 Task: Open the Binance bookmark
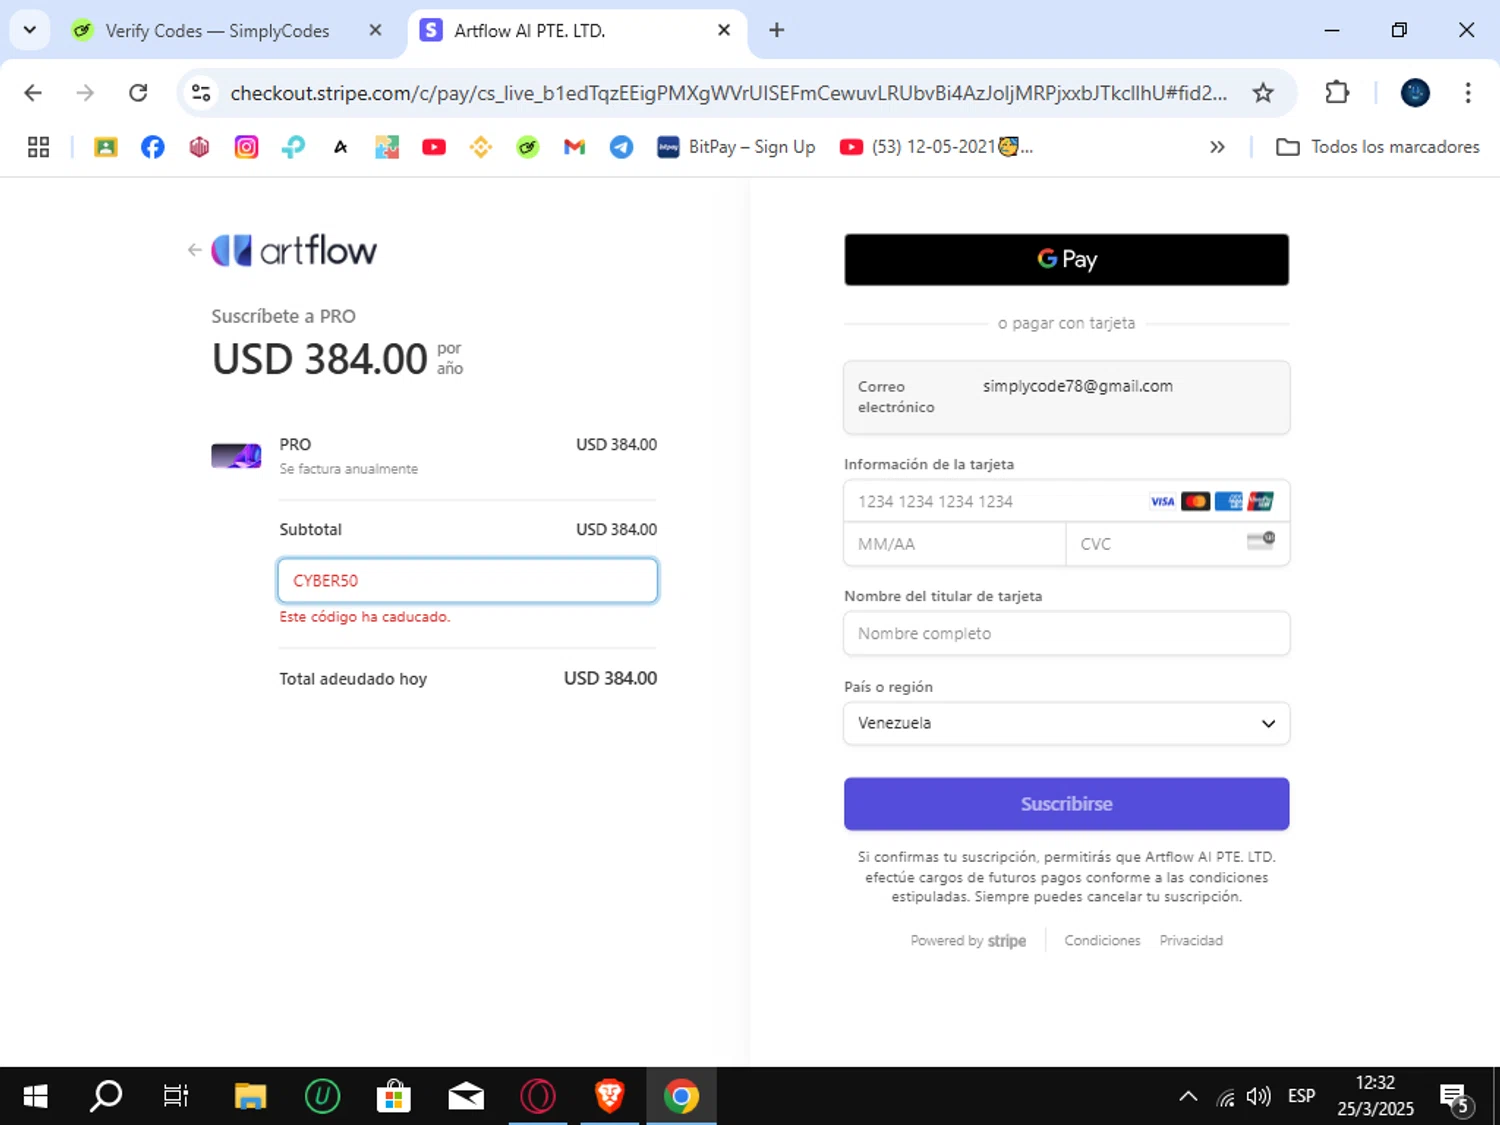click(481, 147)
